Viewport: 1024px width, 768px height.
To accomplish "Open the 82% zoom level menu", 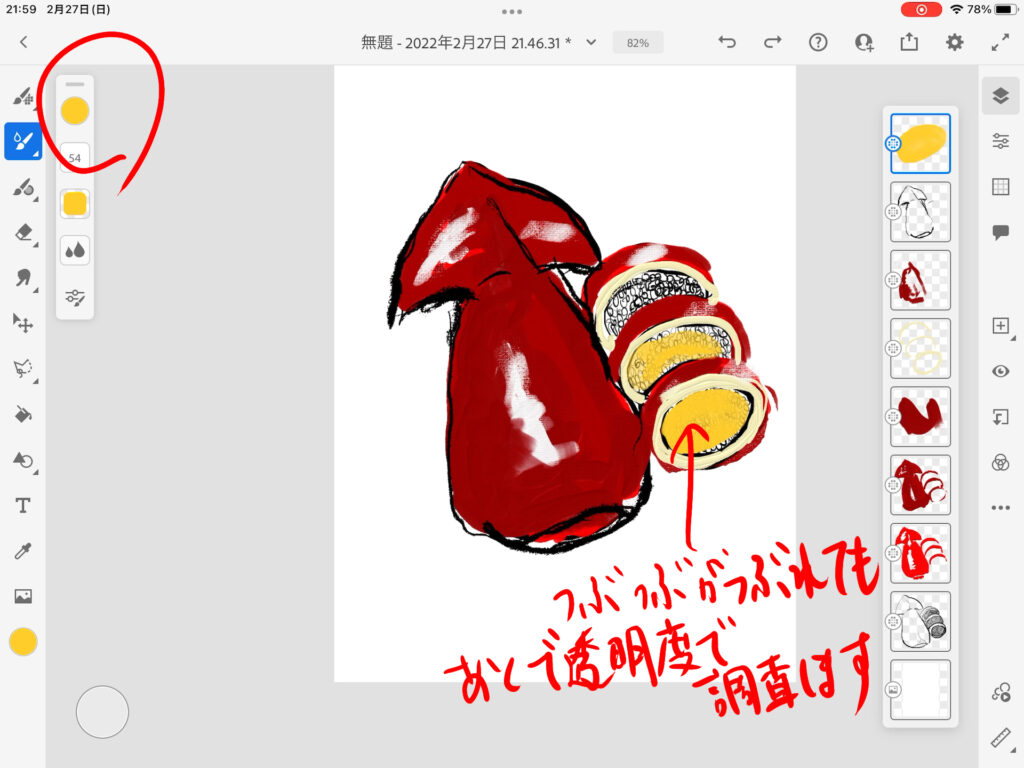I will (x=638, y=43).
